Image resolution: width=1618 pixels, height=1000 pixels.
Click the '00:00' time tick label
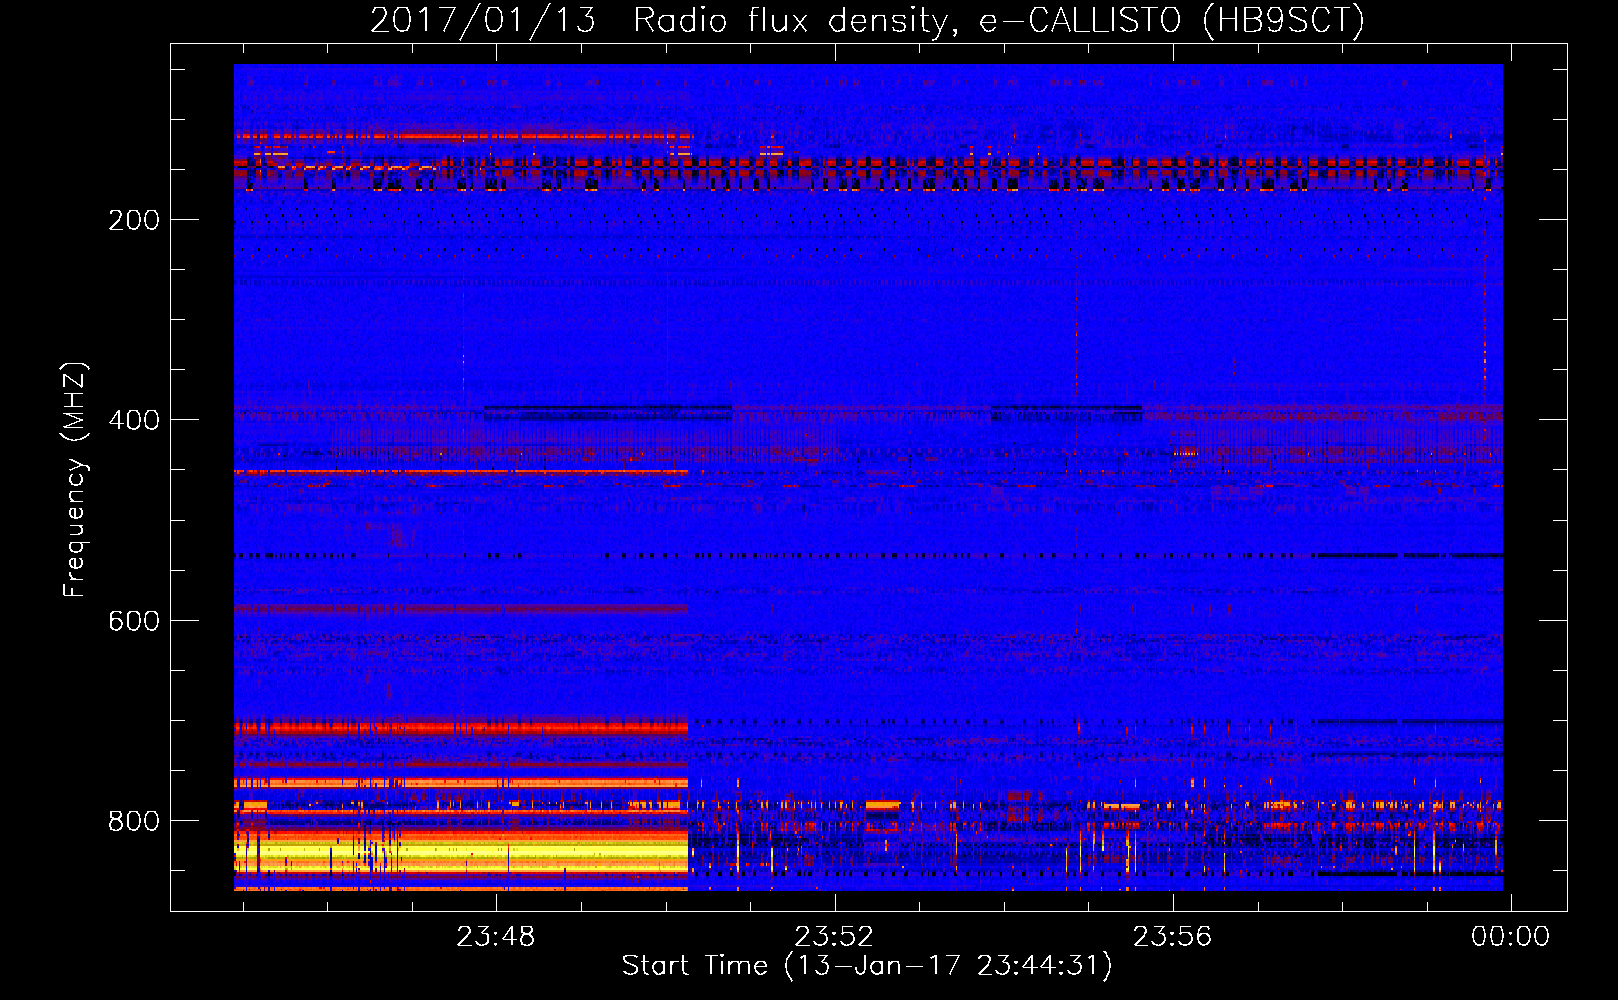pos(1510,936)
